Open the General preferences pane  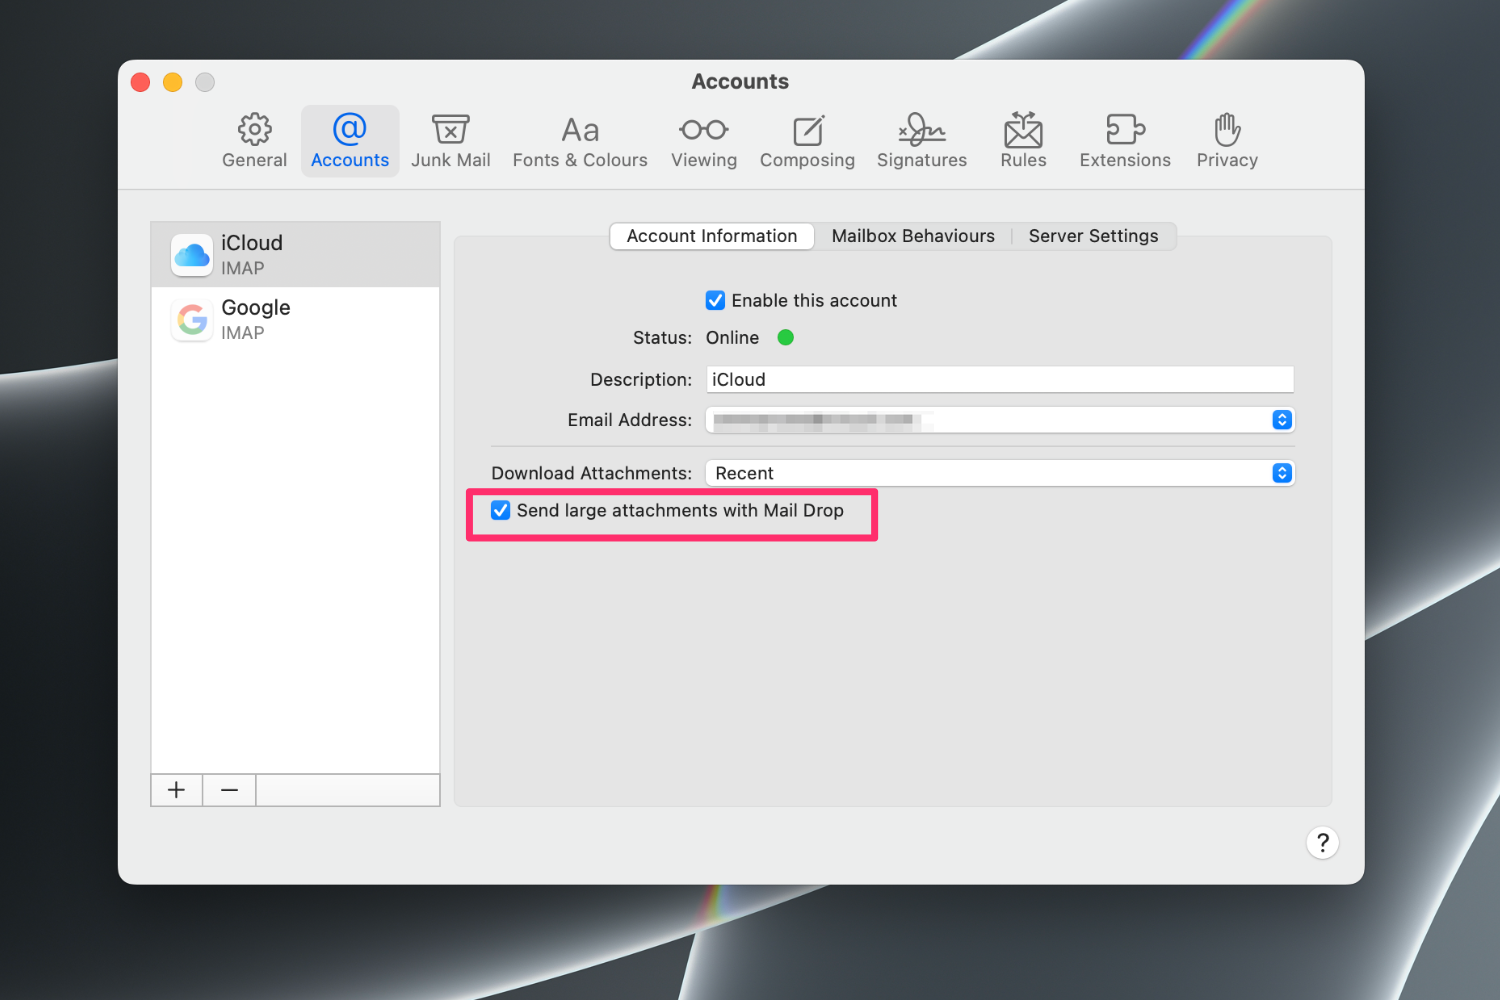pyautogui.click(x=254, y=140)
